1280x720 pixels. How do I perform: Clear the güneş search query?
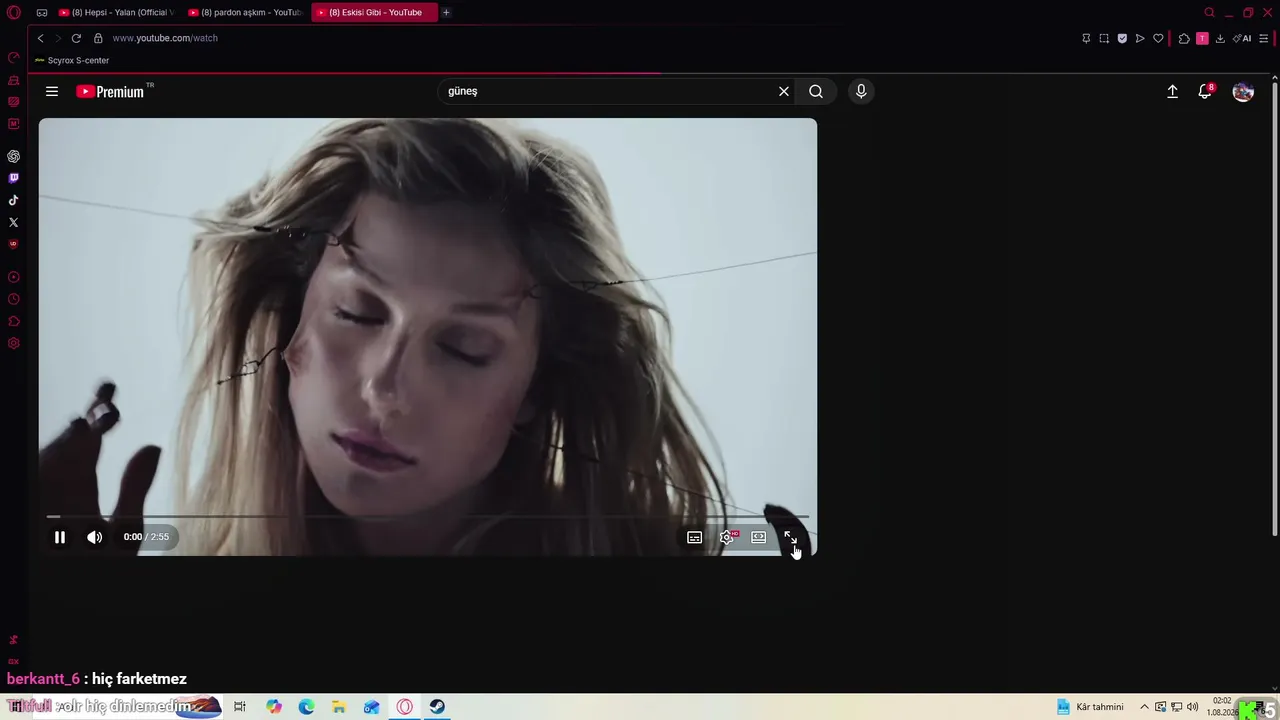[784, 91]
